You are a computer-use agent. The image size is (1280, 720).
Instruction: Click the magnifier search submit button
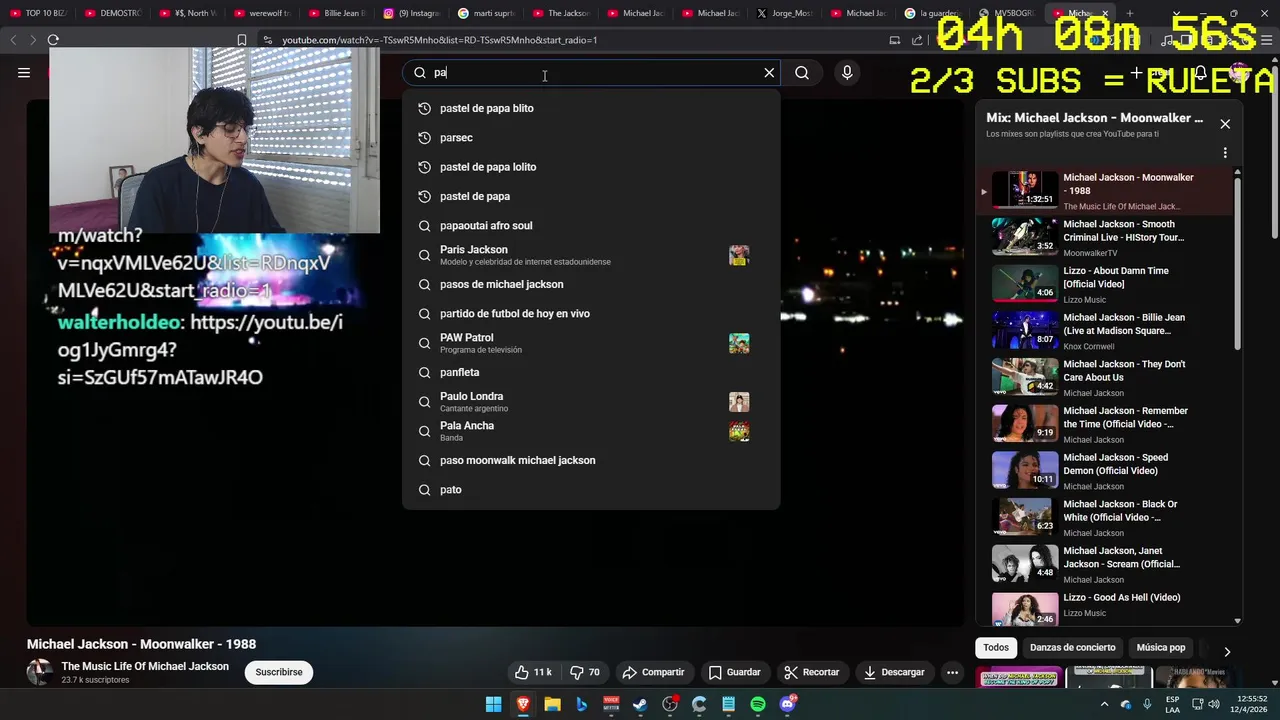802,73
